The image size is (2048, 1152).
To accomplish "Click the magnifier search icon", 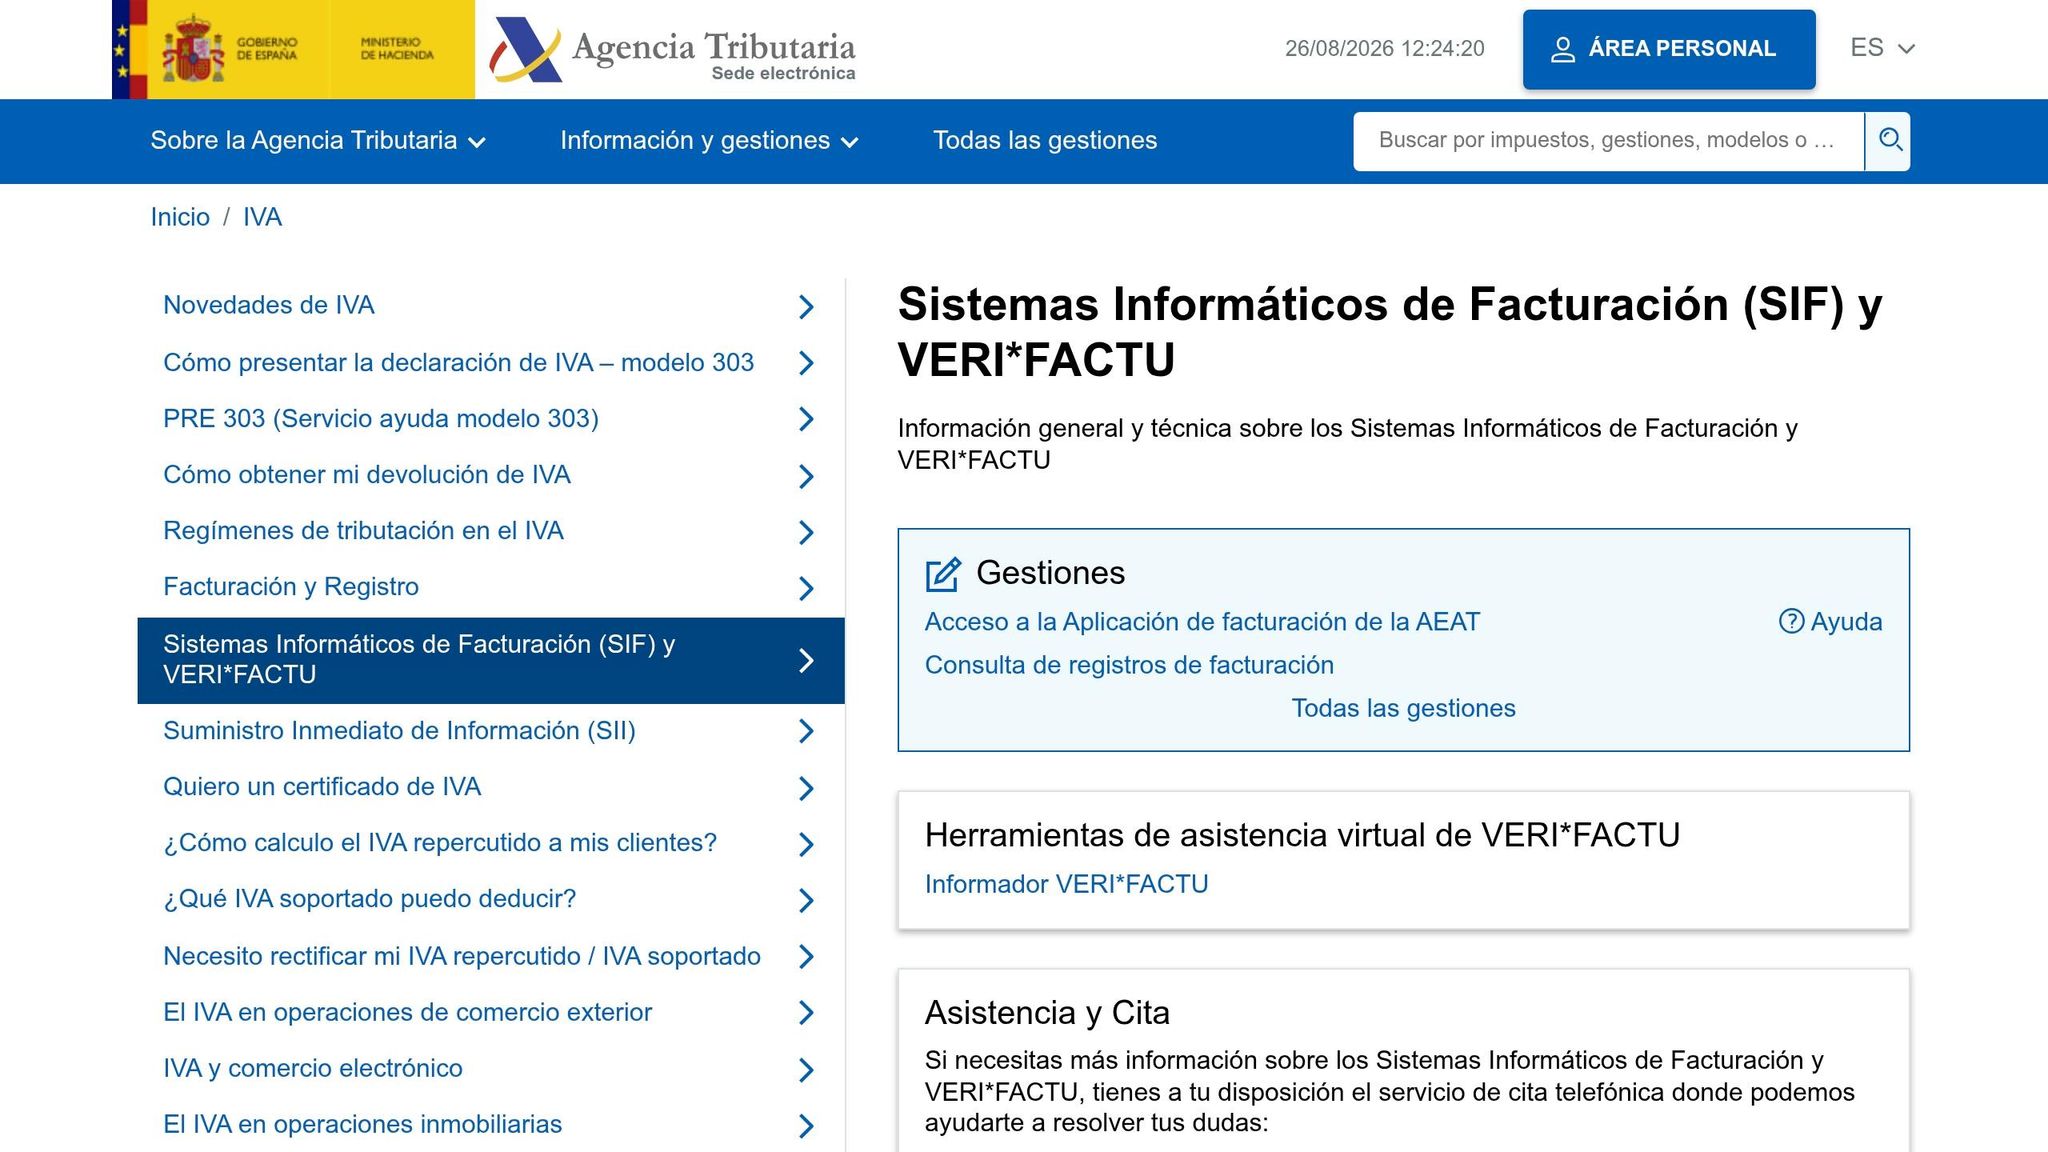I will click(1889, 141).
